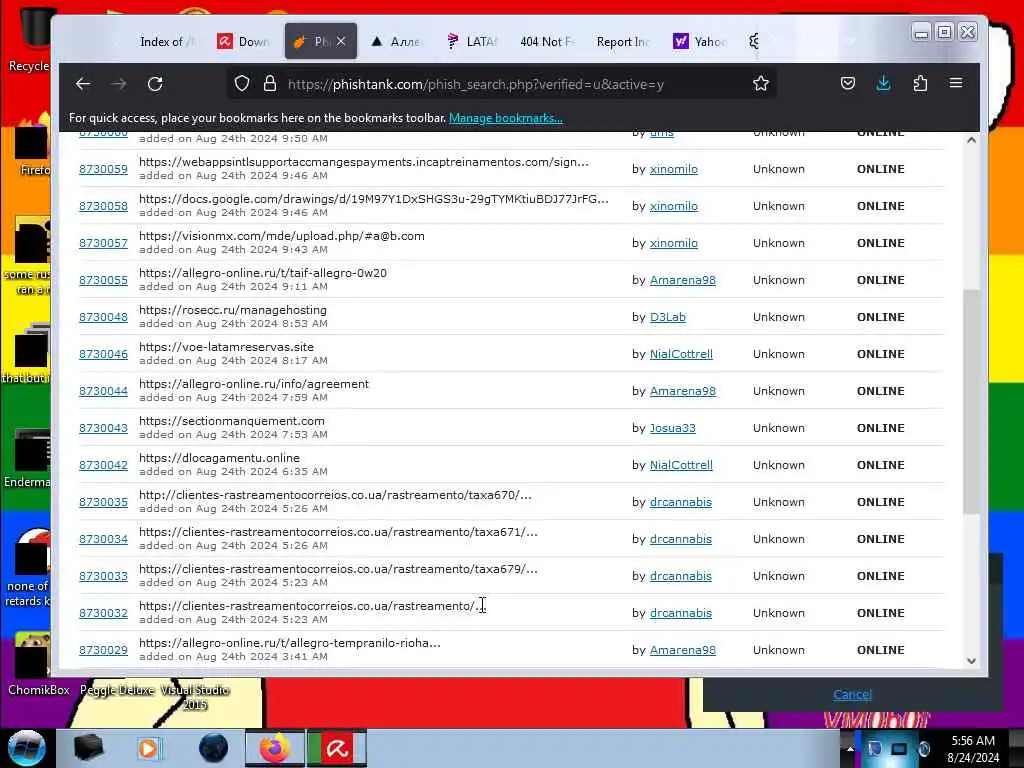Select the https://dlocagamentu.online URL text
Screen dimensions: 1024x768
click(219, 458)
